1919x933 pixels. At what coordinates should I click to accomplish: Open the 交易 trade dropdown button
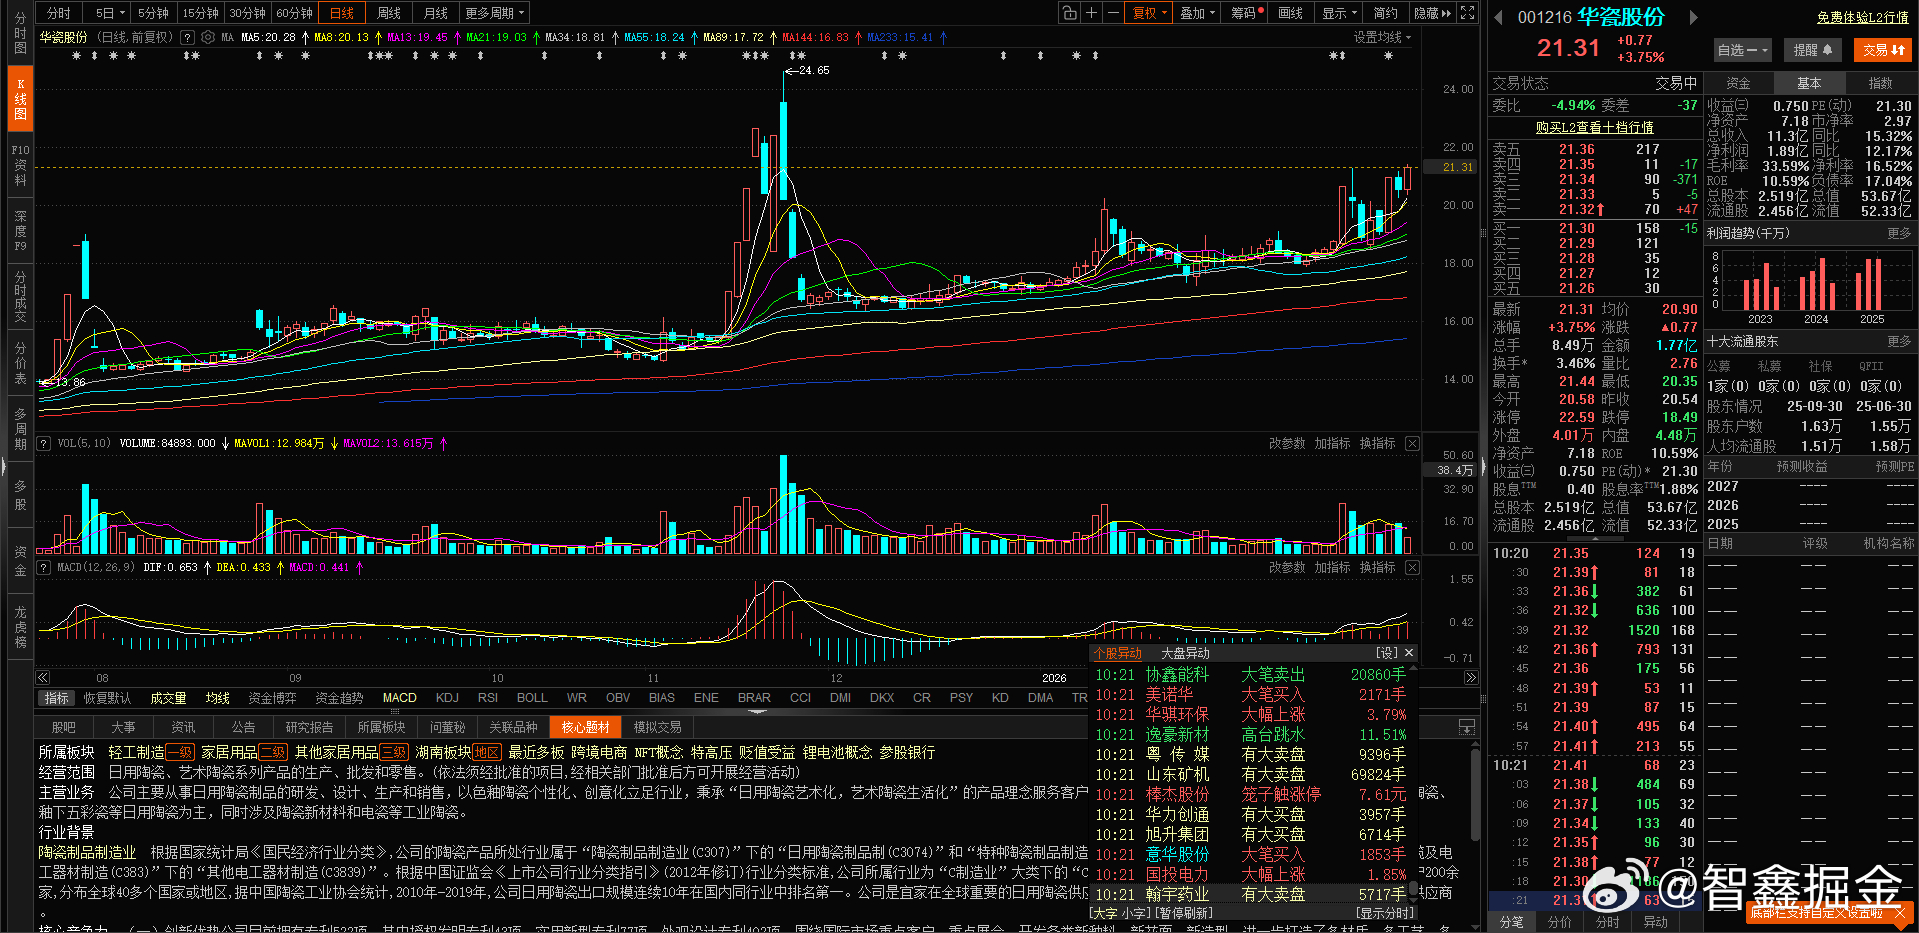coord(1883,50)
